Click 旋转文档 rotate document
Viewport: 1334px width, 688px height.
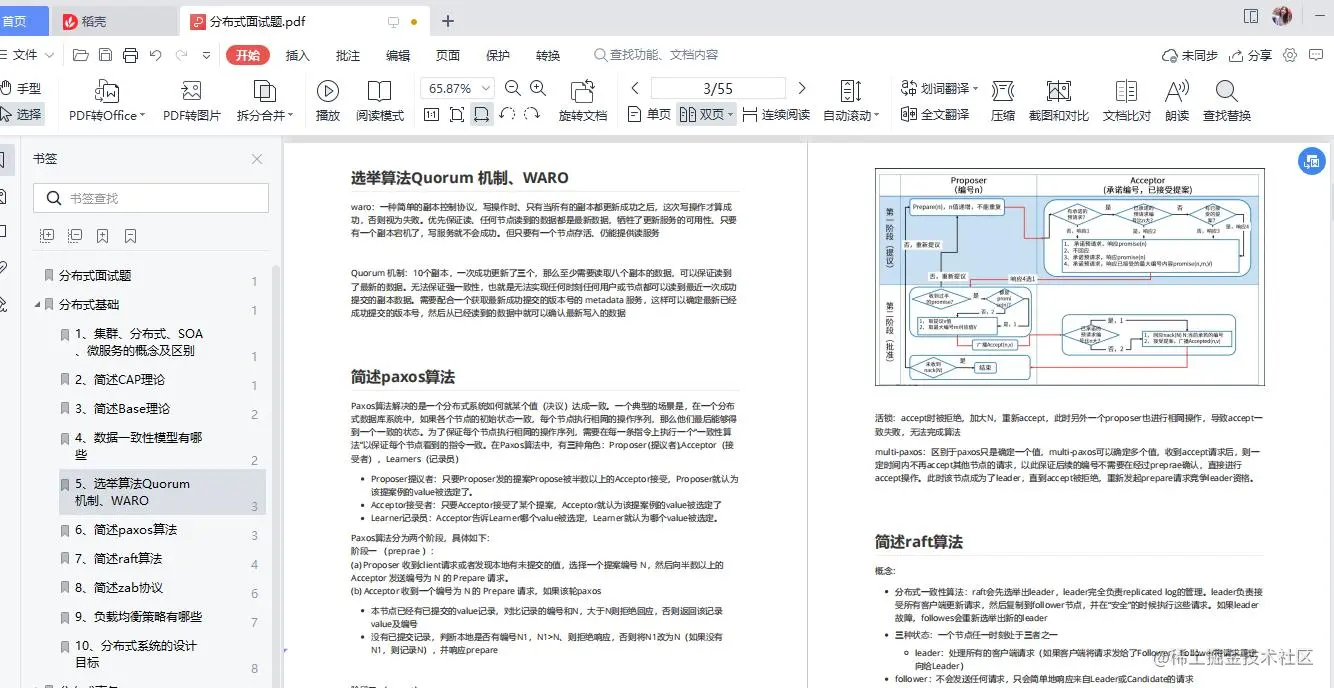583,101
